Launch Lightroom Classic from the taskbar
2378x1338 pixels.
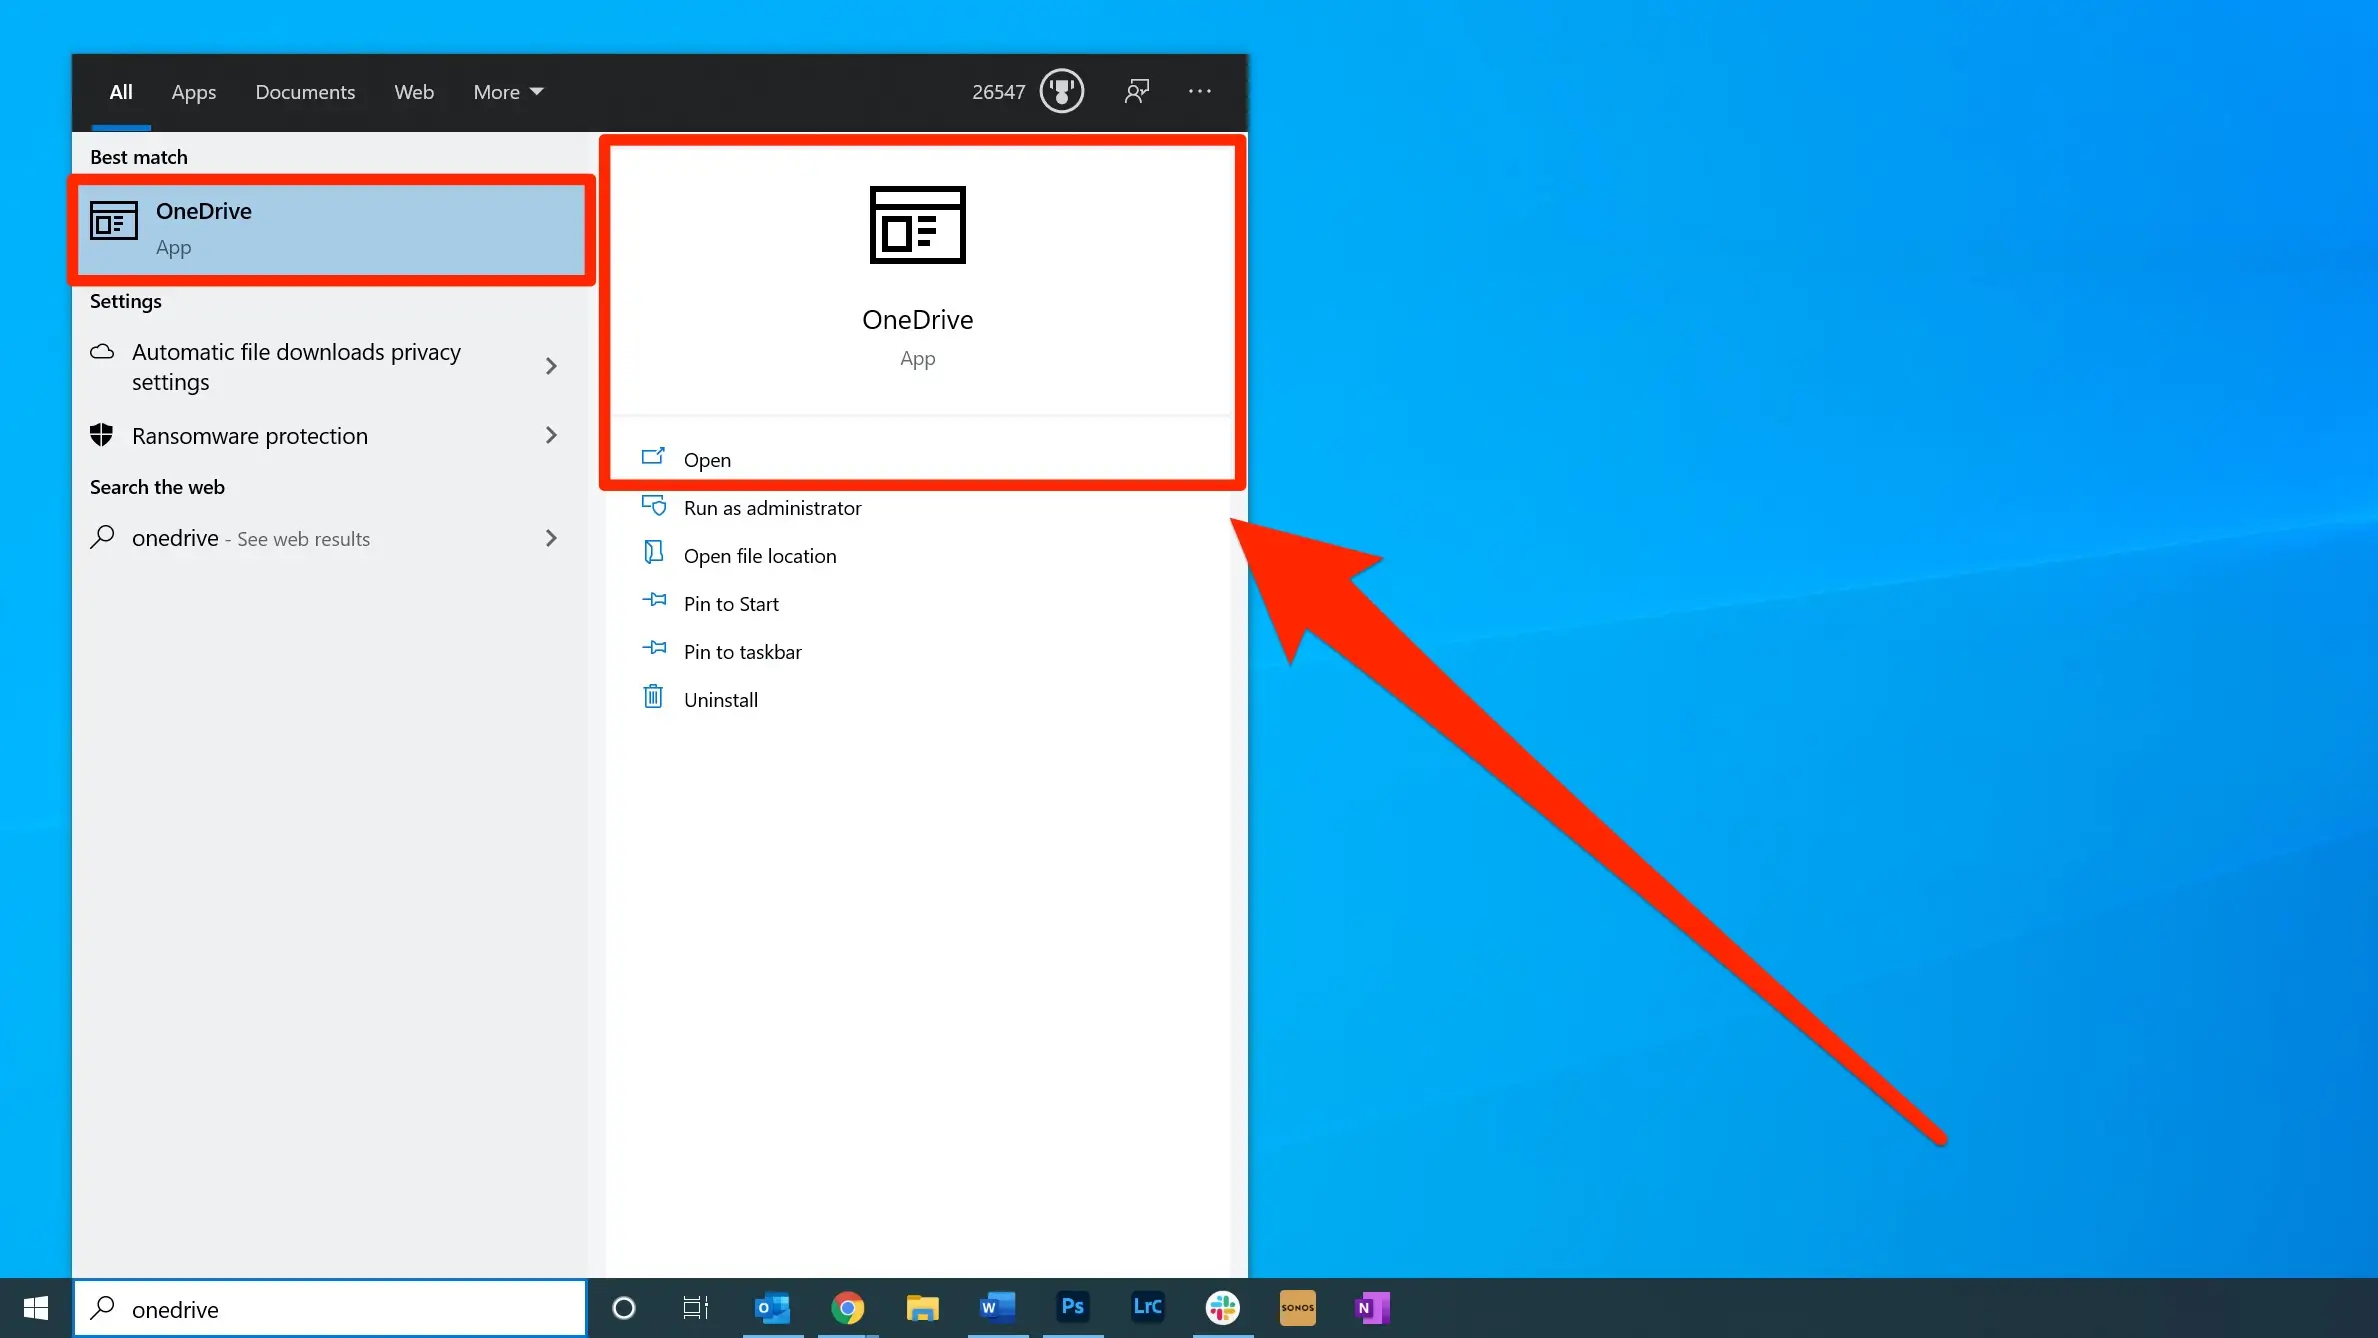pos(1147,1307)
